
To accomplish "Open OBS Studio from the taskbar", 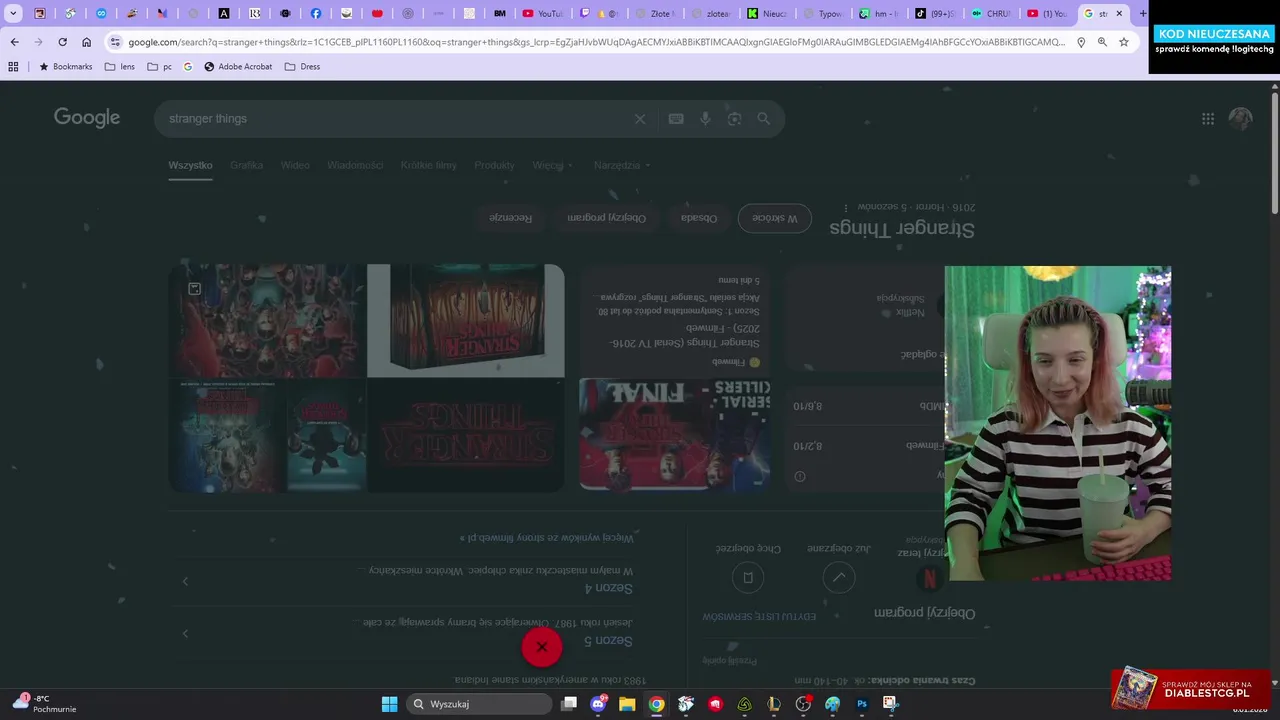I will pyautogui.click(x=803, y=704).
